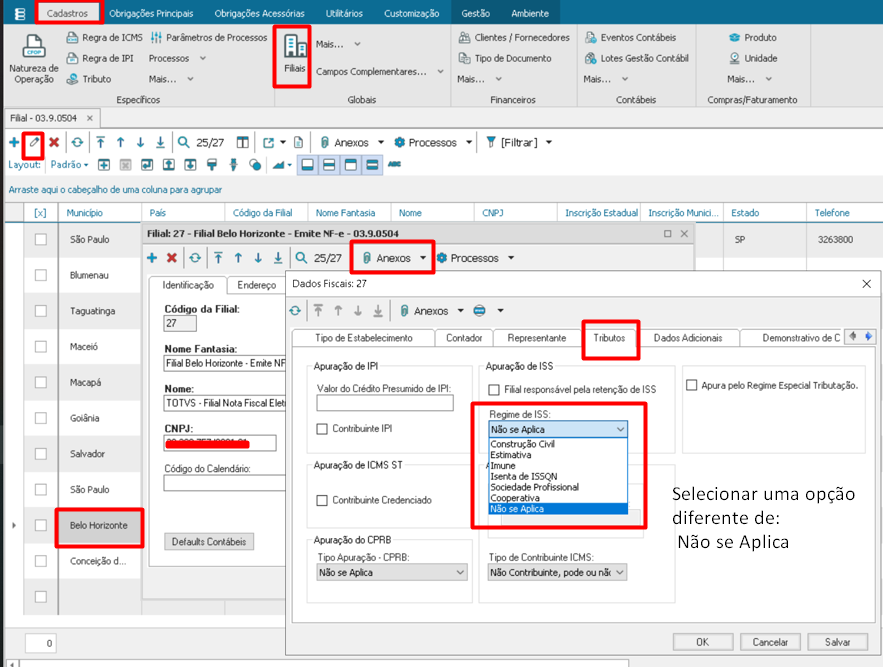Click the column layout icon in main toolbar

(242, 143)
